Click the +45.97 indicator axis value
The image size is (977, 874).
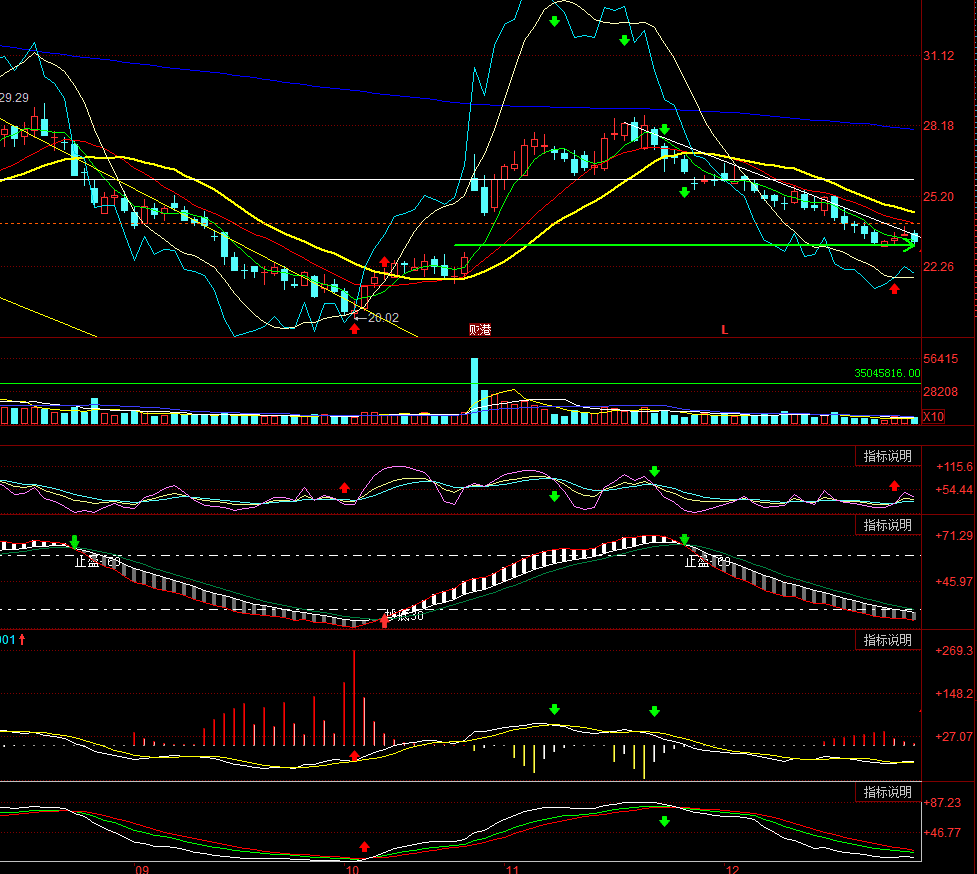(x=953, y=582)
